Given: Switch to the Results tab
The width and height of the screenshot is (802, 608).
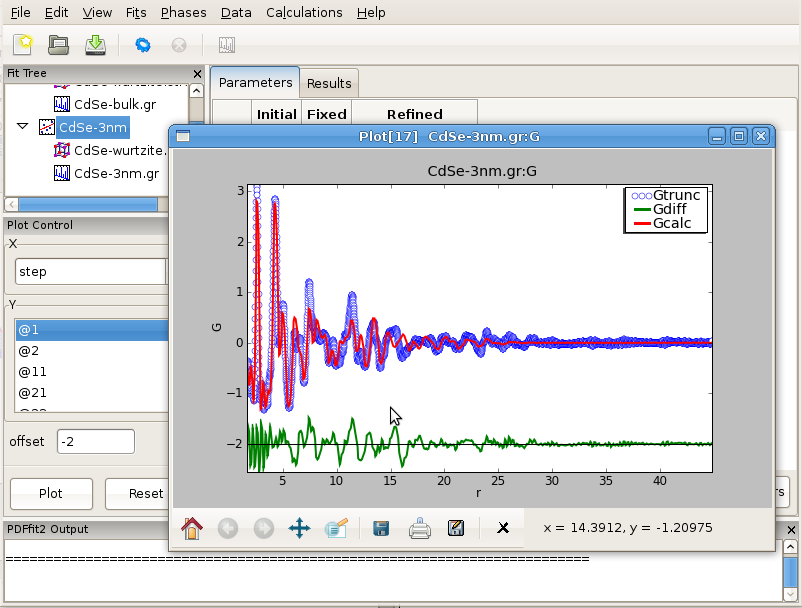Looking at the screenshot, I should pos(329,83).
